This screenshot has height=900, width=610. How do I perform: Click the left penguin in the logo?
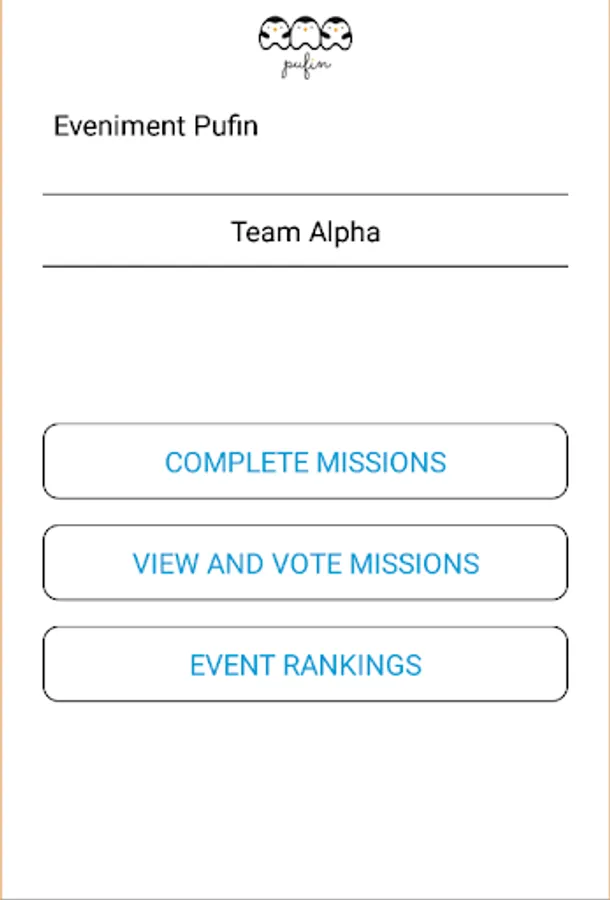click(273, 35)
